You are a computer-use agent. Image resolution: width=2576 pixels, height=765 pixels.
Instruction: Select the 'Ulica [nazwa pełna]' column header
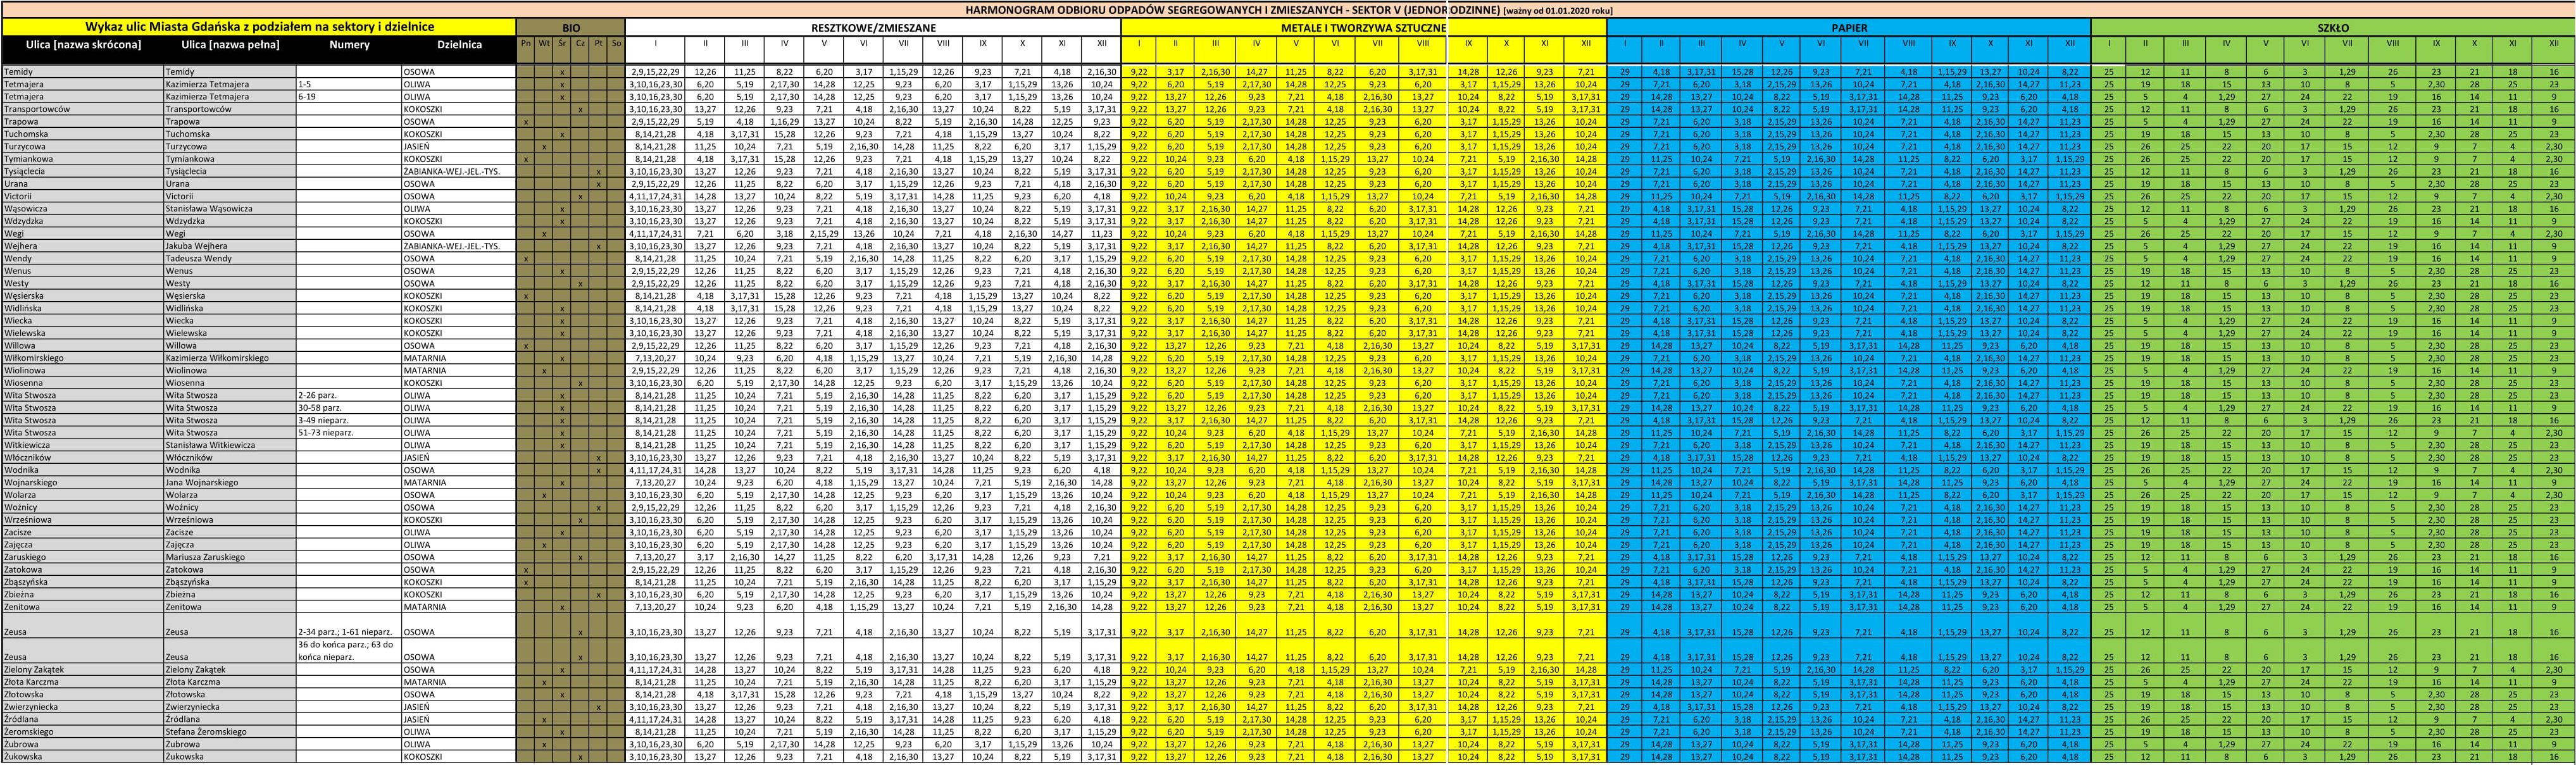(230, 45)
